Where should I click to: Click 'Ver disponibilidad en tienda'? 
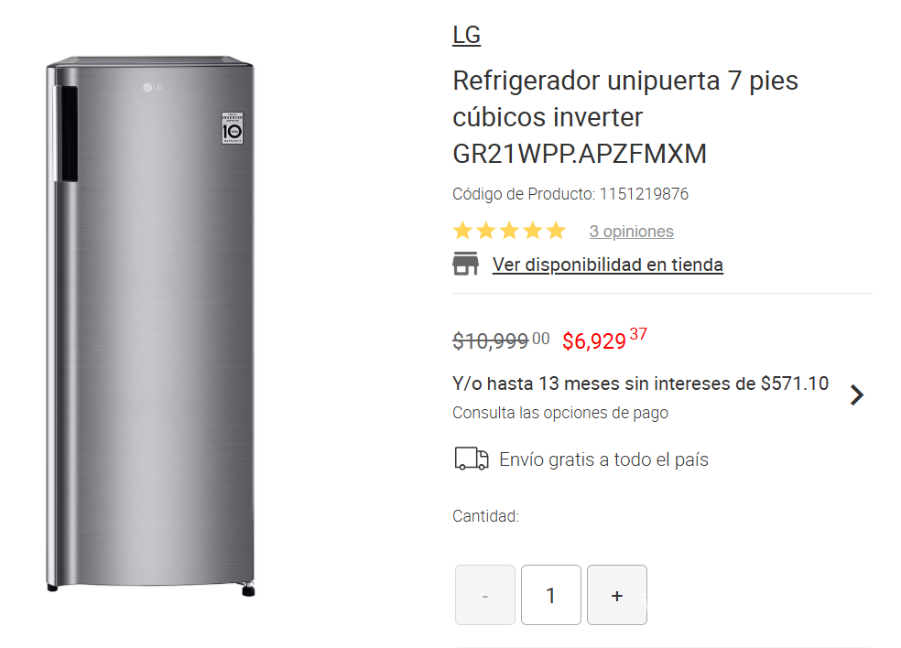click(x=607, y=264)
